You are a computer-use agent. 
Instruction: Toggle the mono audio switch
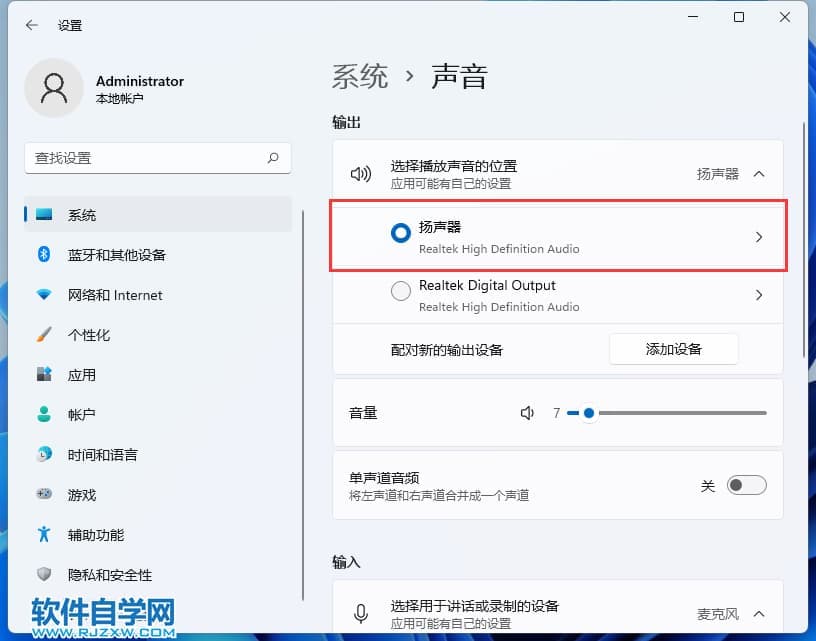tap(746, 486)
